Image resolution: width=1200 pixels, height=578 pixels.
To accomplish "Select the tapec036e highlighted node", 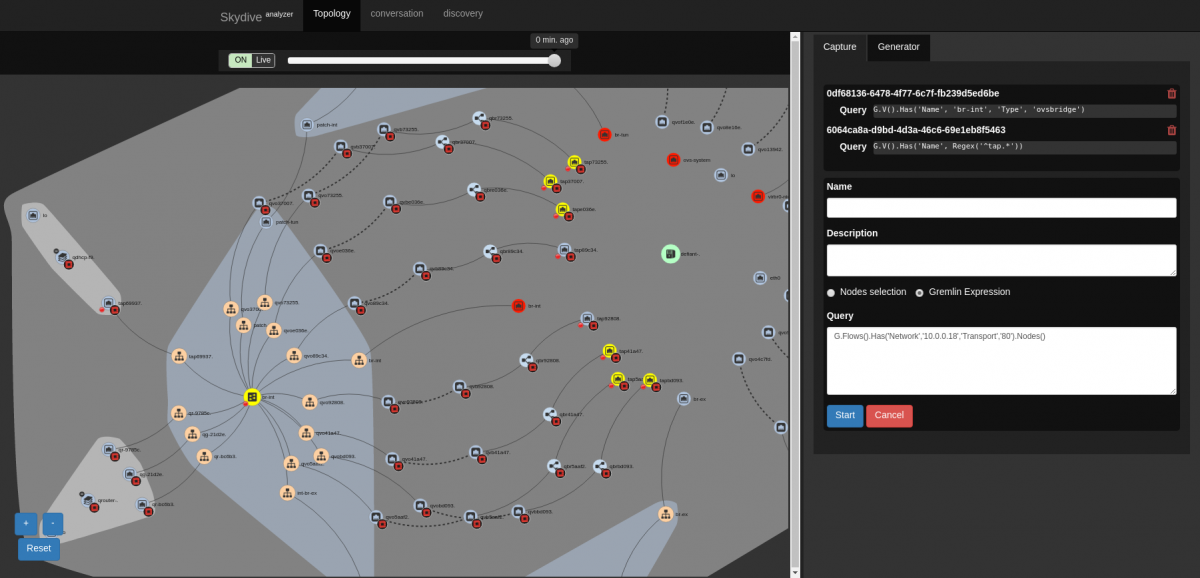I will coord(563,209).
